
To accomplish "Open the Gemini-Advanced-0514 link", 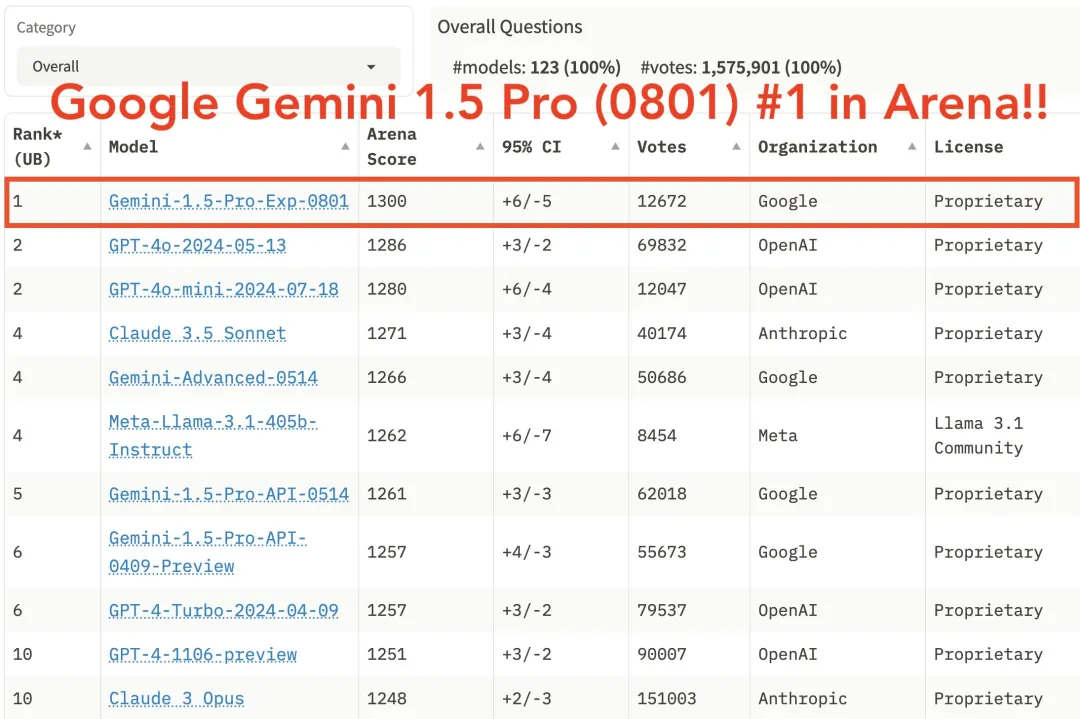I will [x=214, y=377].
